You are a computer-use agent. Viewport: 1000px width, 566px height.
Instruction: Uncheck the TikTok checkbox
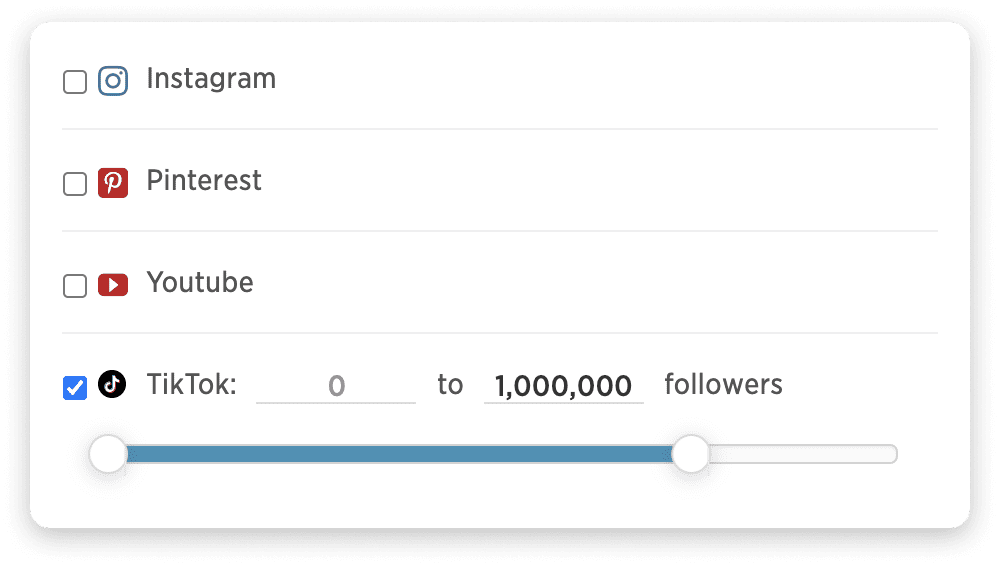(75, 388)
